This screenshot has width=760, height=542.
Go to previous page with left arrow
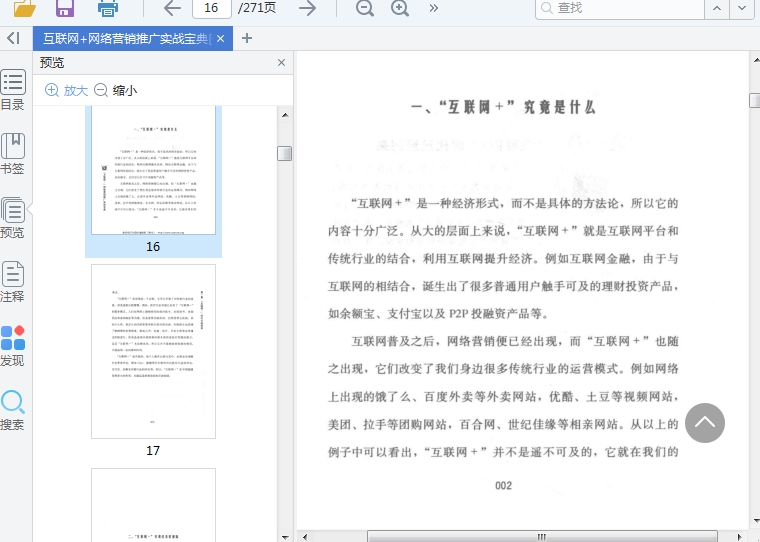coord(172,9)
